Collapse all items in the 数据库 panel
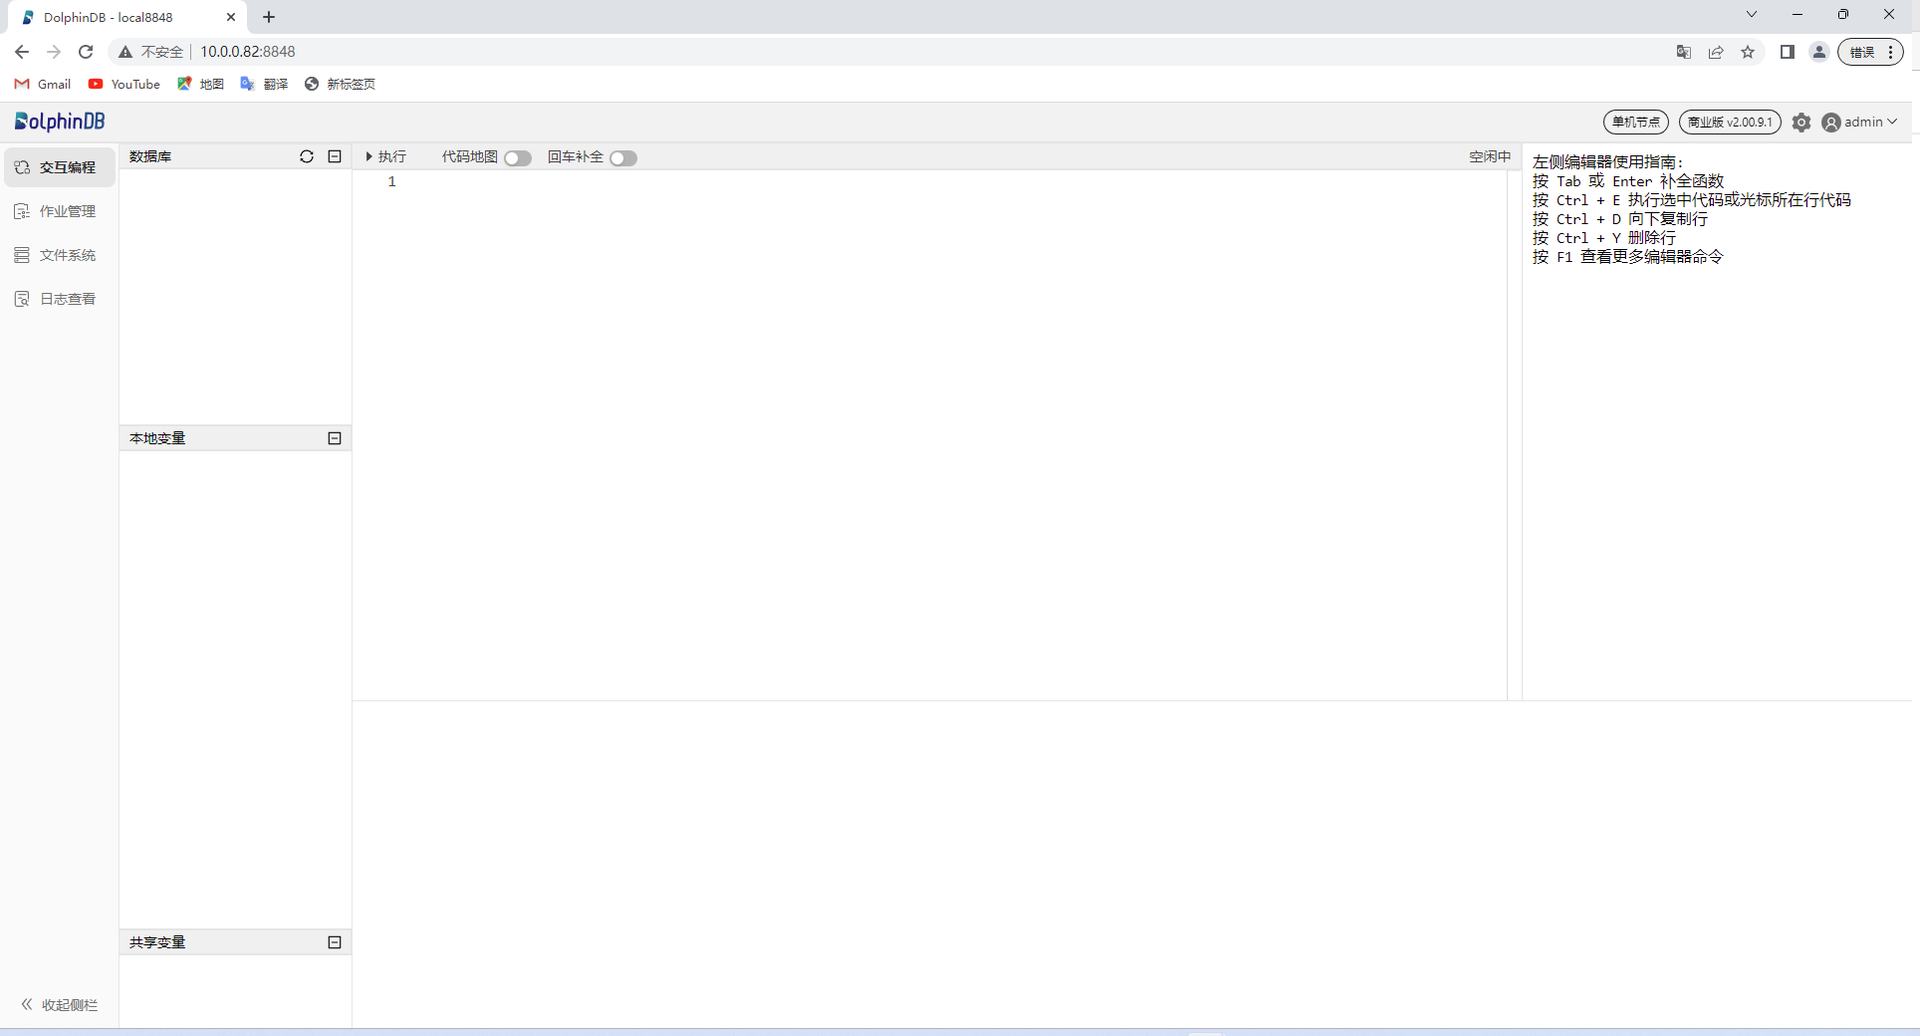 point(335,157)
